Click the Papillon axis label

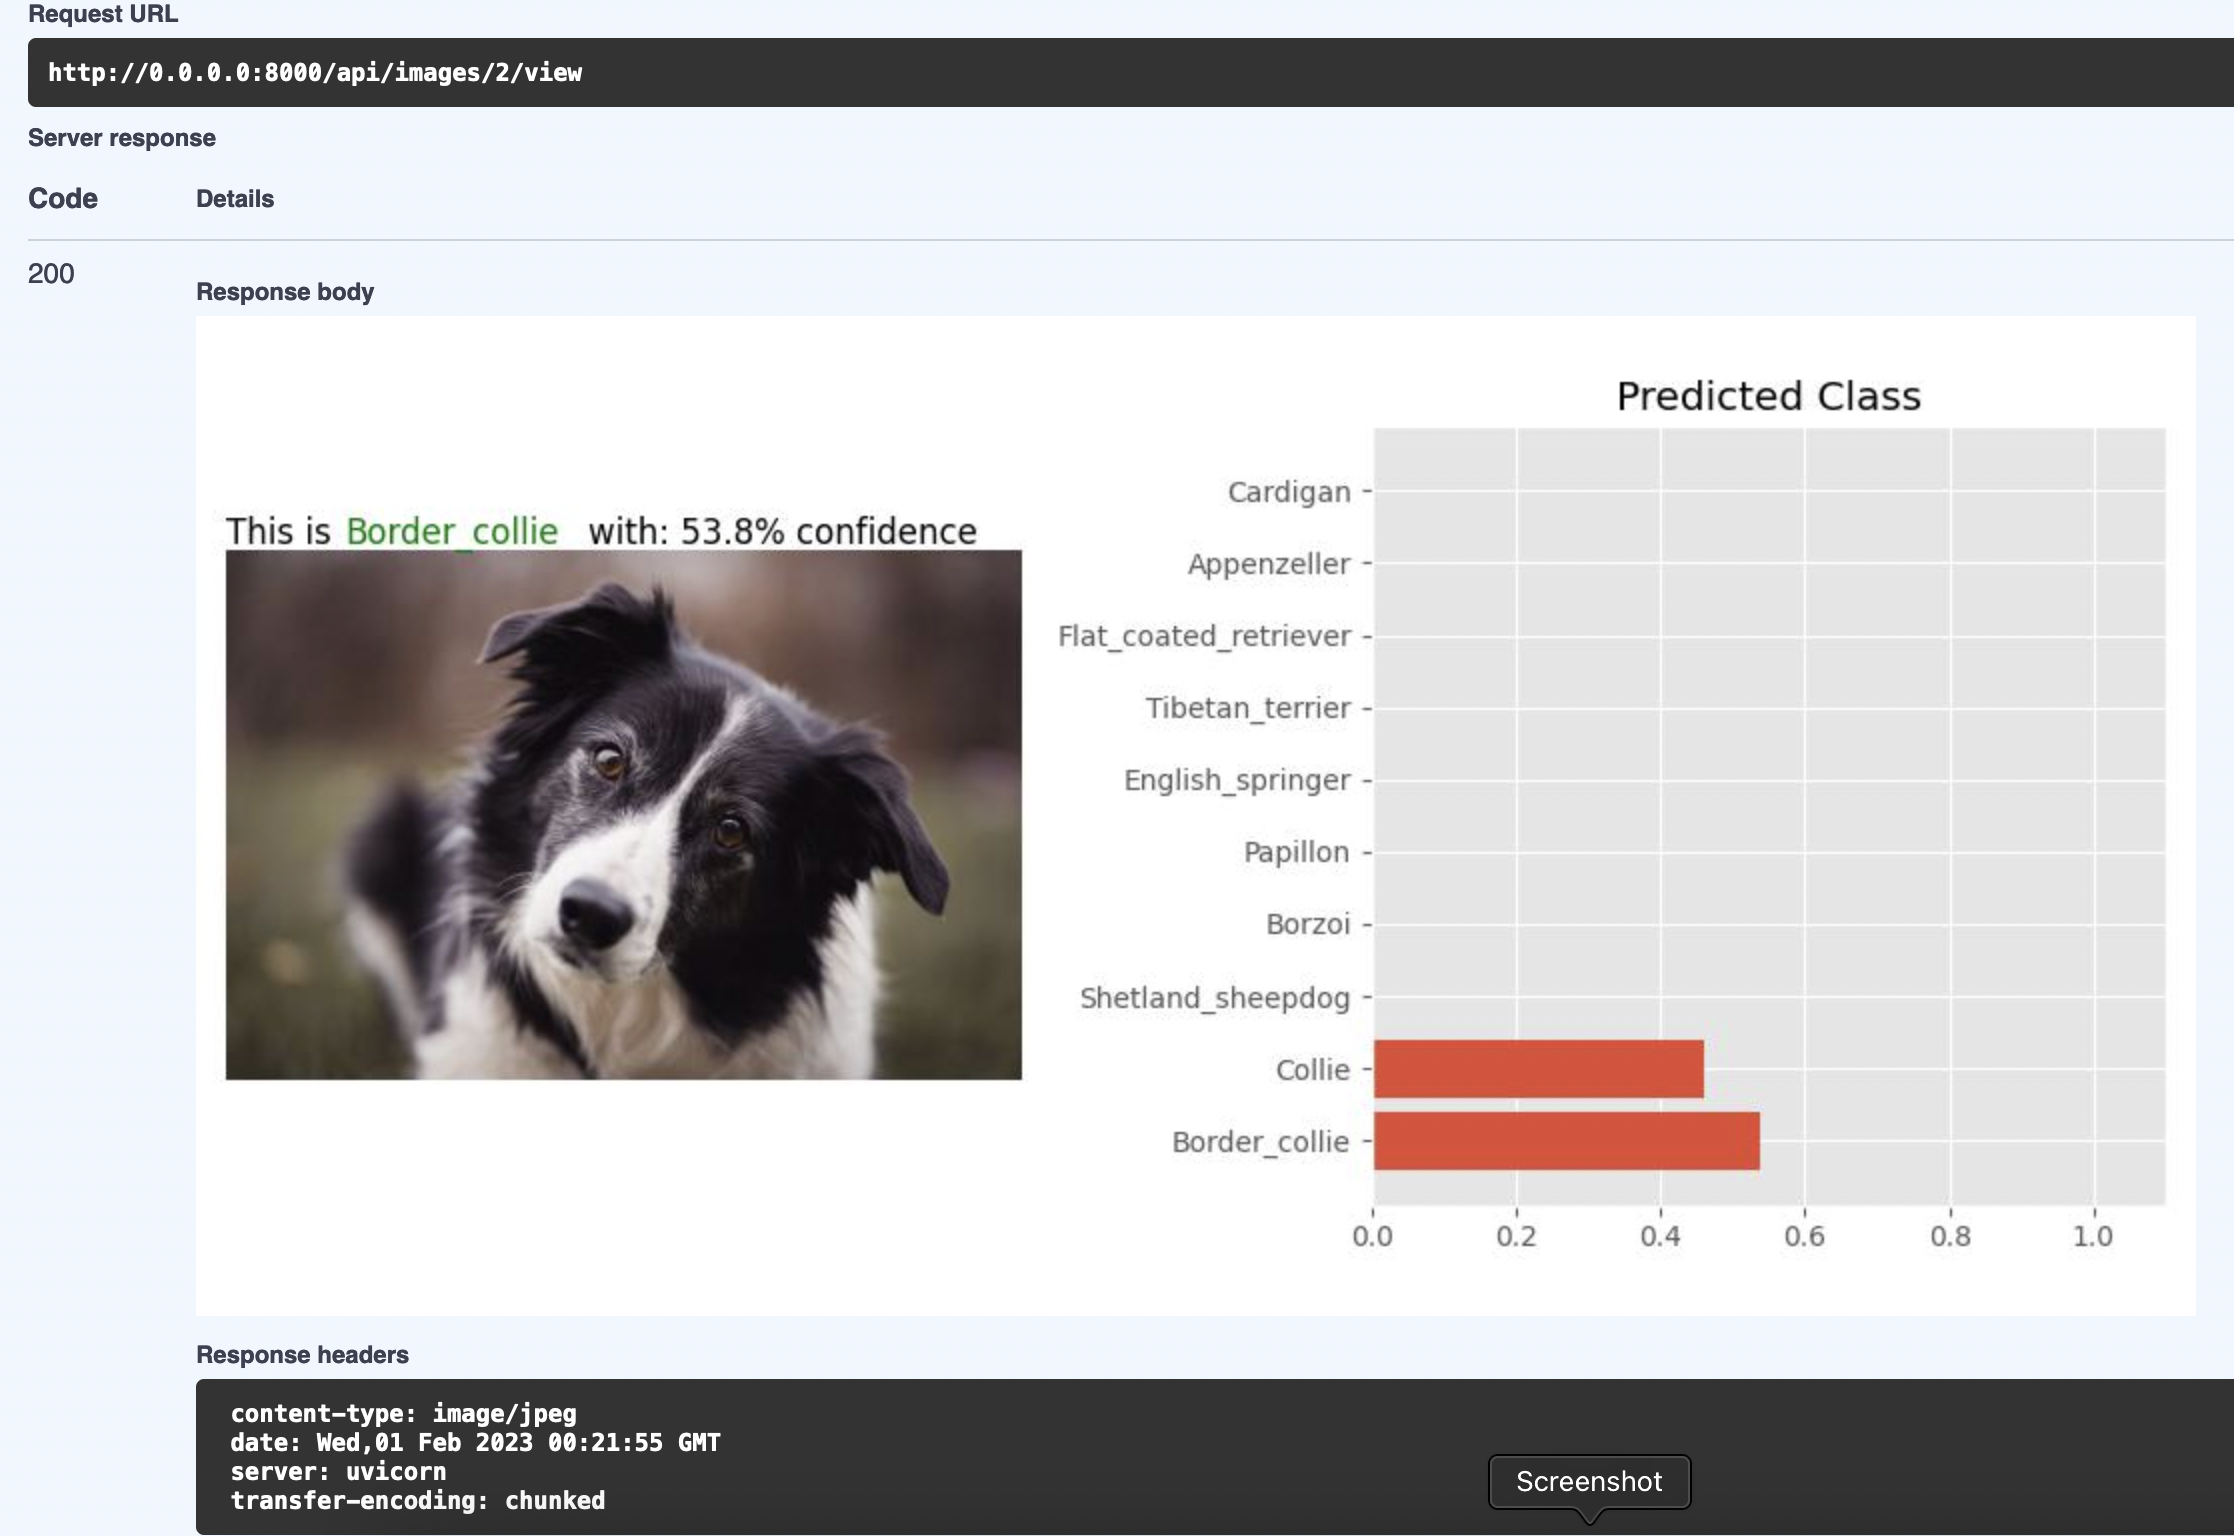point(1296,852)
